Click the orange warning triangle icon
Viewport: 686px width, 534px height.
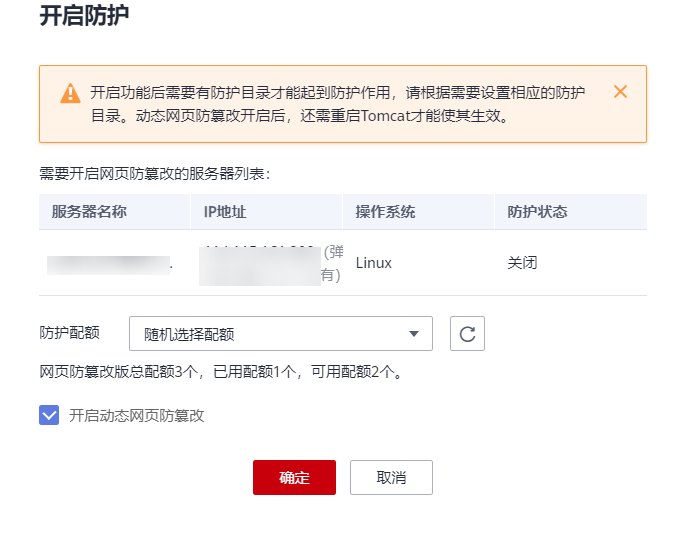point(70,93)
